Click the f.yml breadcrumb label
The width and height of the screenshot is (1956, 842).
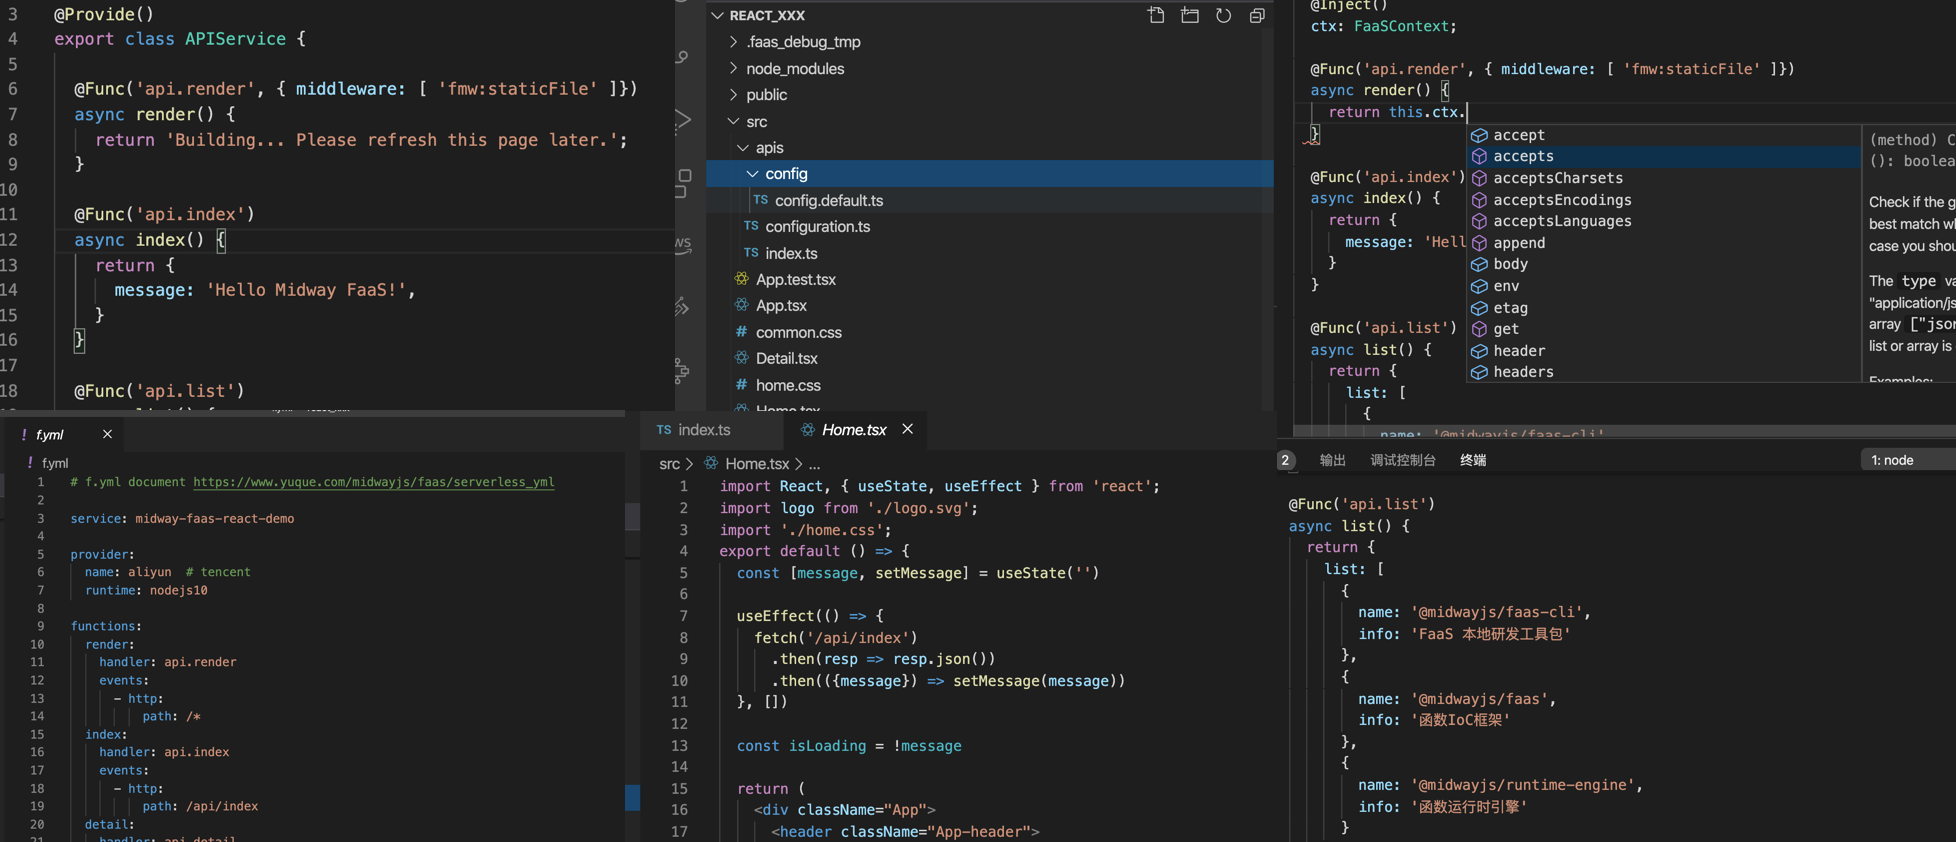(55, 463)
